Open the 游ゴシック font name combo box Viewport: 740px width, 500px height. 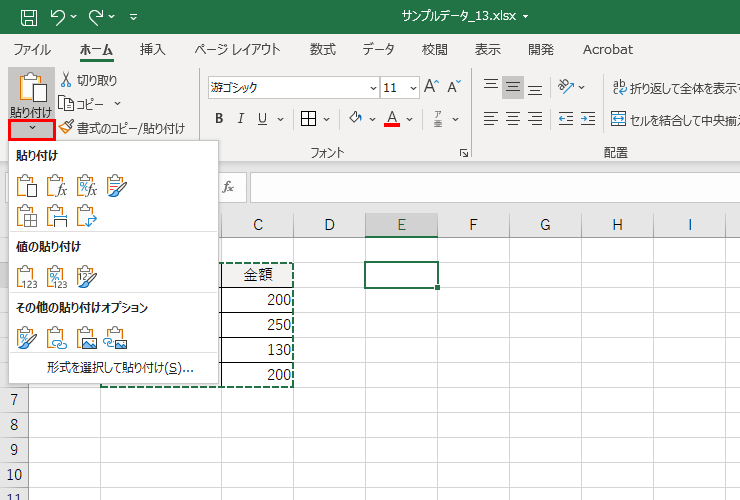[293, 88]
